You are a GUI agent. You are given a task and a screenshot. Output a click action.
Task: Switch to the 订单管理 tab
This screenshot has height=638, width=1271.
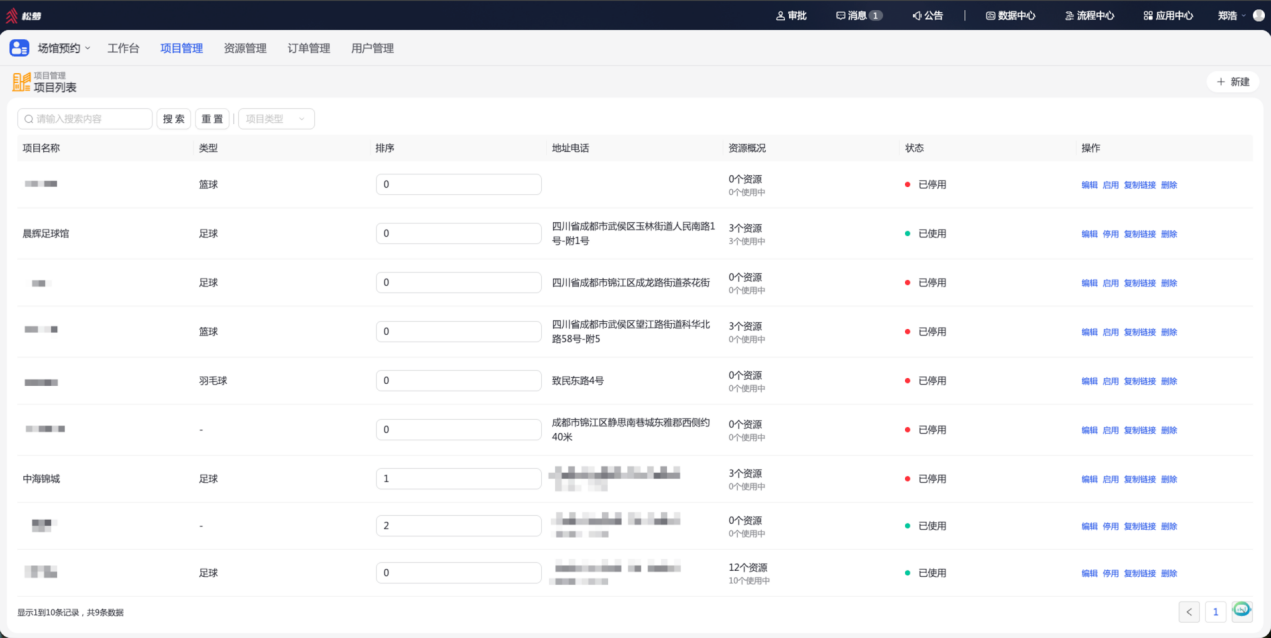(309, 48)
